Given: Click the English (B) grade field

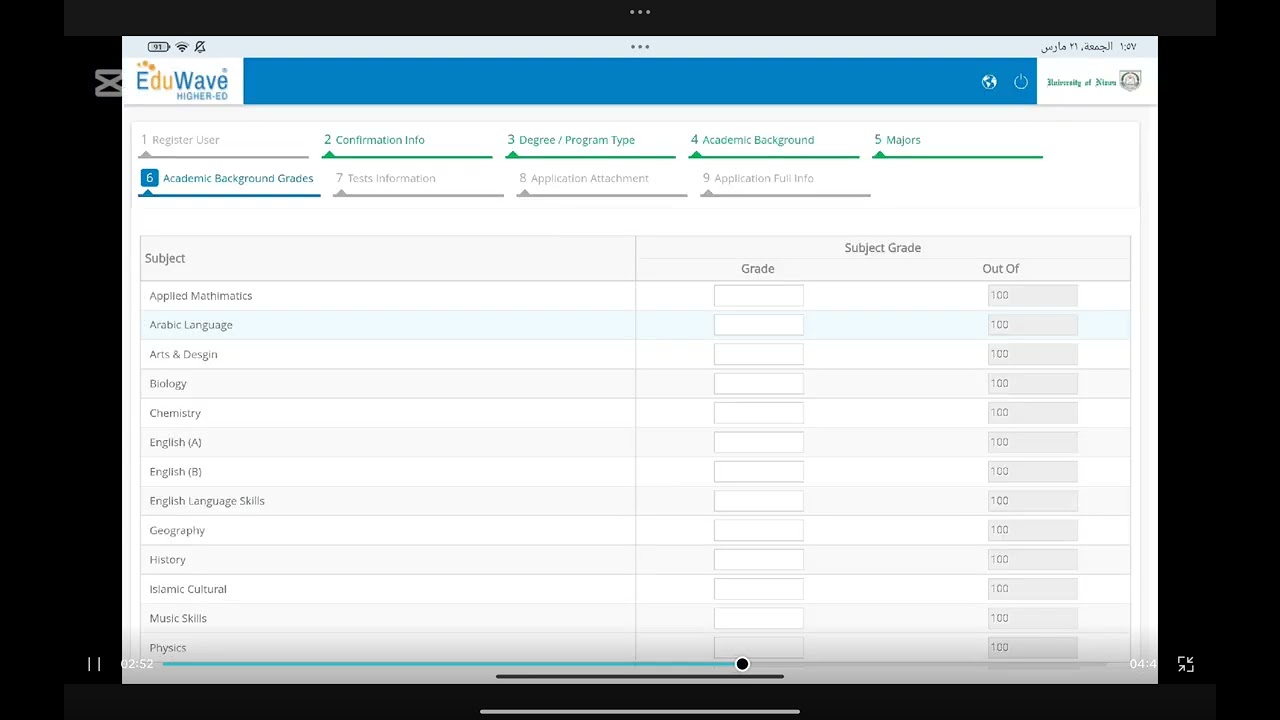Looking at the screenshot, I should point(759,471).
